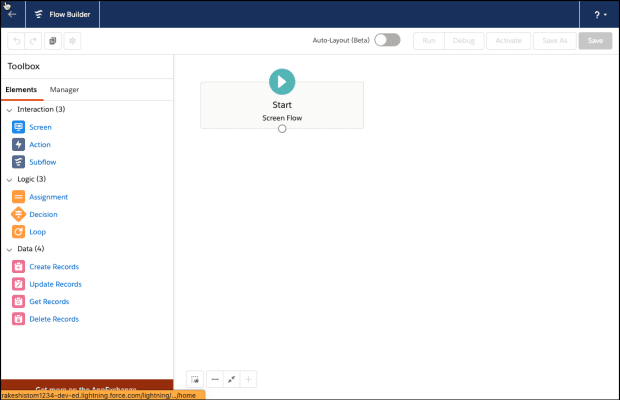620x400 pixels.
Task: Zoom out with the minus button
Action: point(215,379)
